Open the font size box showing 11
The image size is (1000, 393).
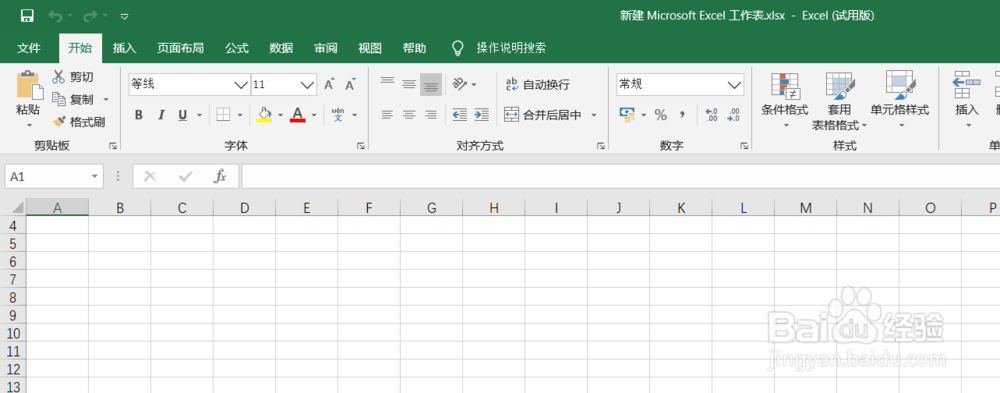point(284,84)
